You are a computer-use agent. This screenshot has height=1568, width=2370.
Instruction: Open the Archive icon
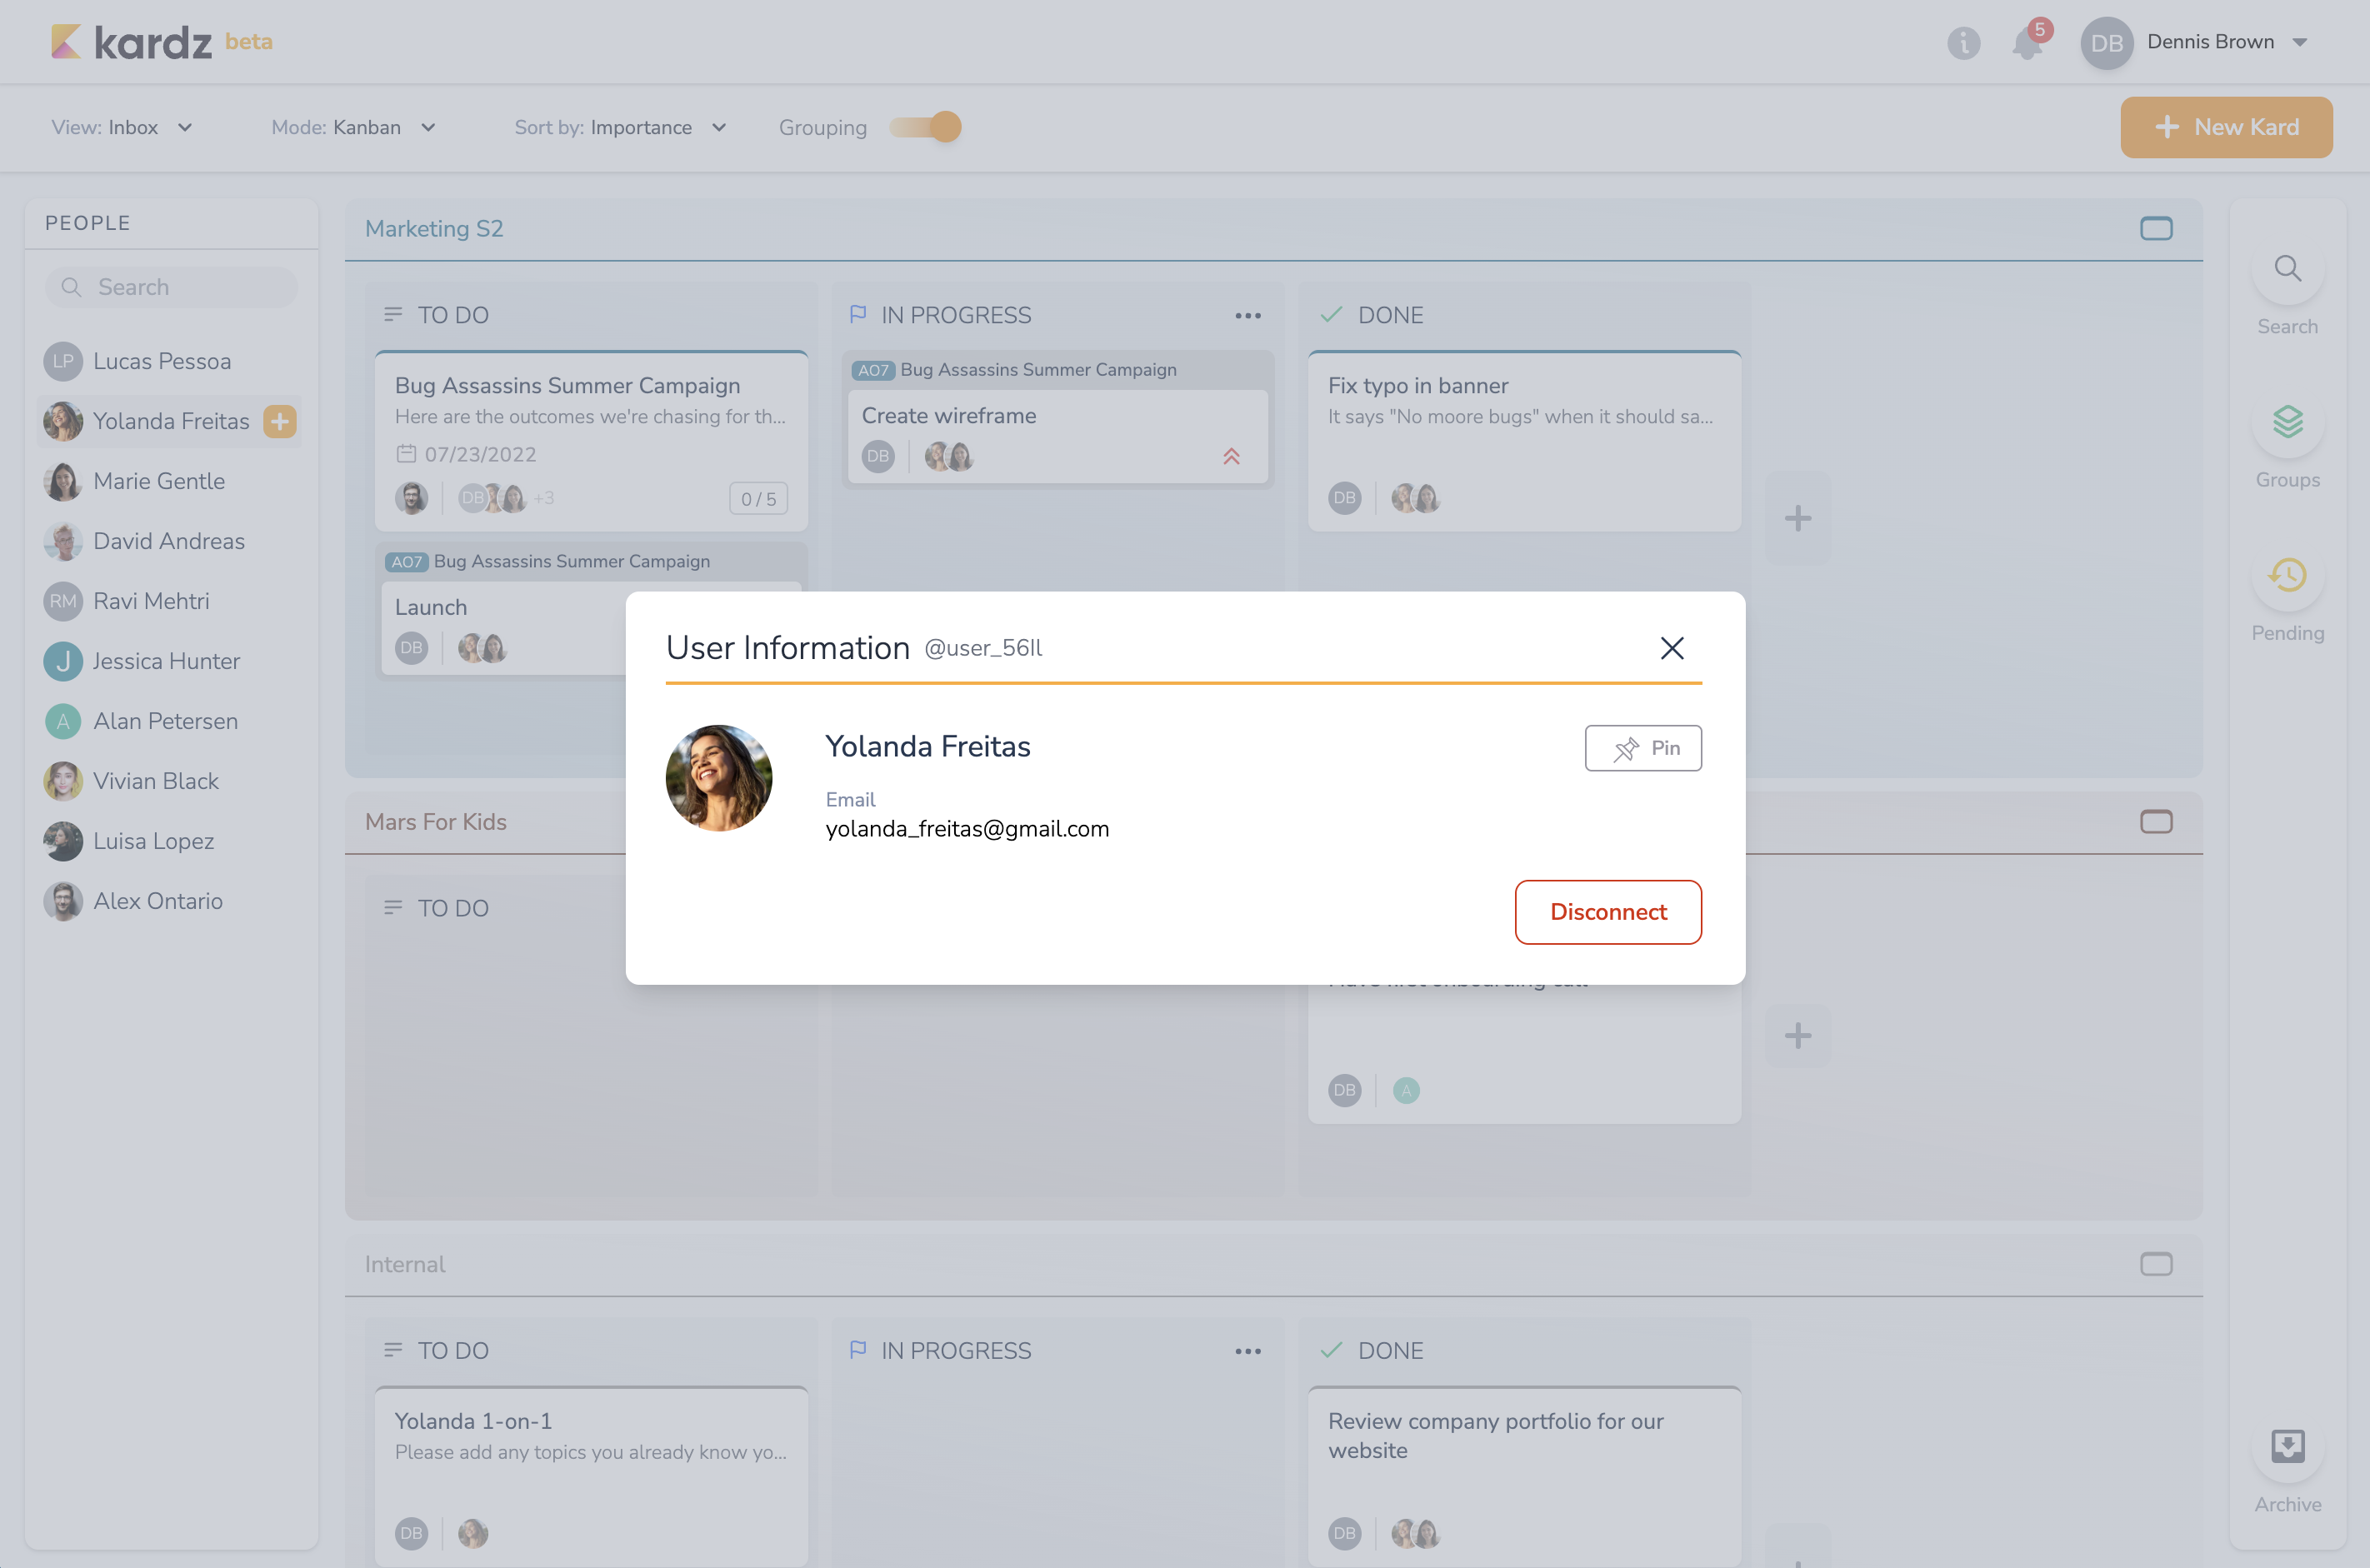(x=2287, y=1446)
